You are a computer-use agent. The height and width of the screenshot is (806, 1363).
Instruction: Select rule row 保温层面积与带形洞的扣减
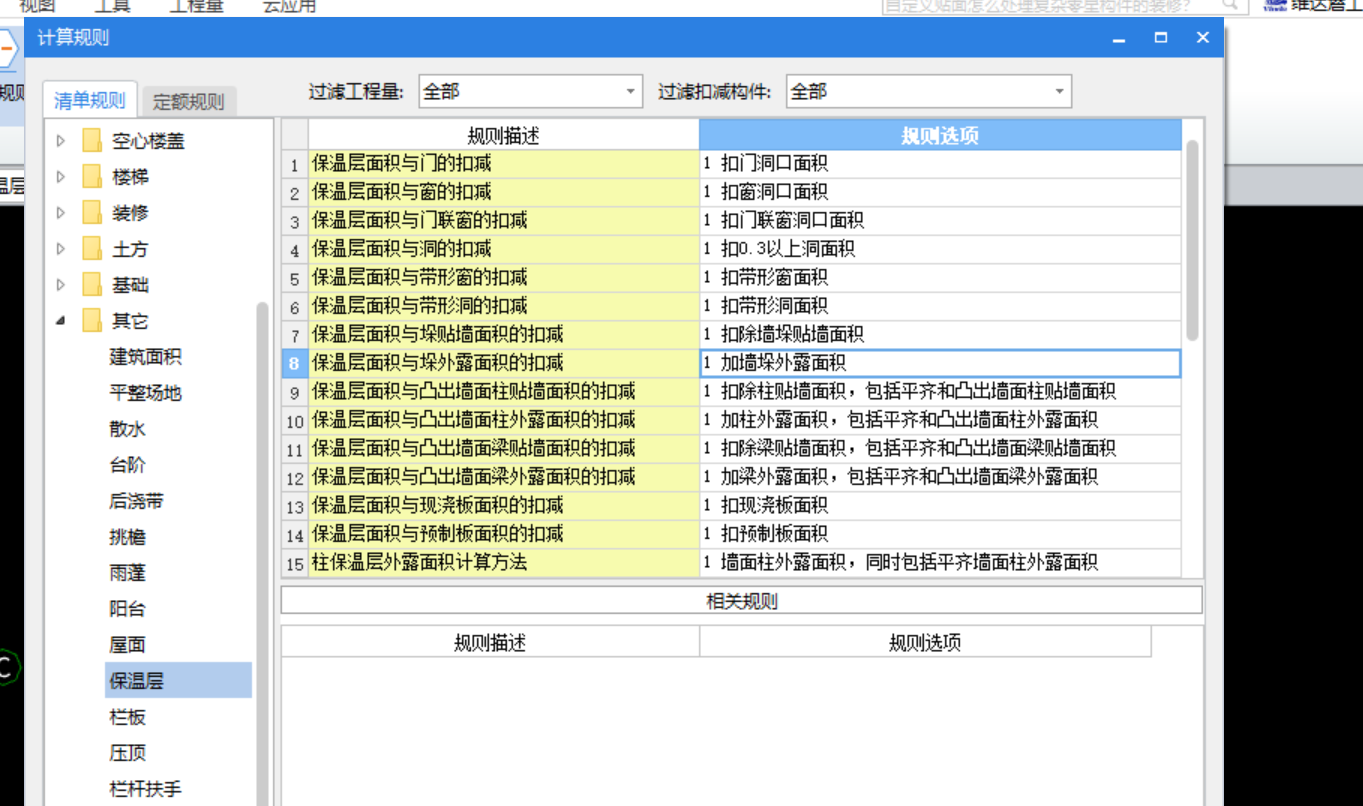503,306
